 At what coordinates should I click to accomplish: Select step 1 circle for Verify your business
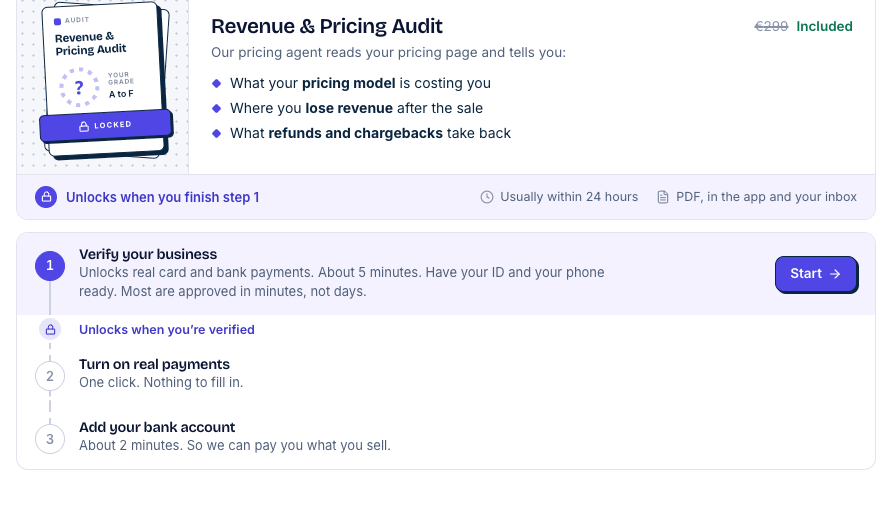(50, 266)
